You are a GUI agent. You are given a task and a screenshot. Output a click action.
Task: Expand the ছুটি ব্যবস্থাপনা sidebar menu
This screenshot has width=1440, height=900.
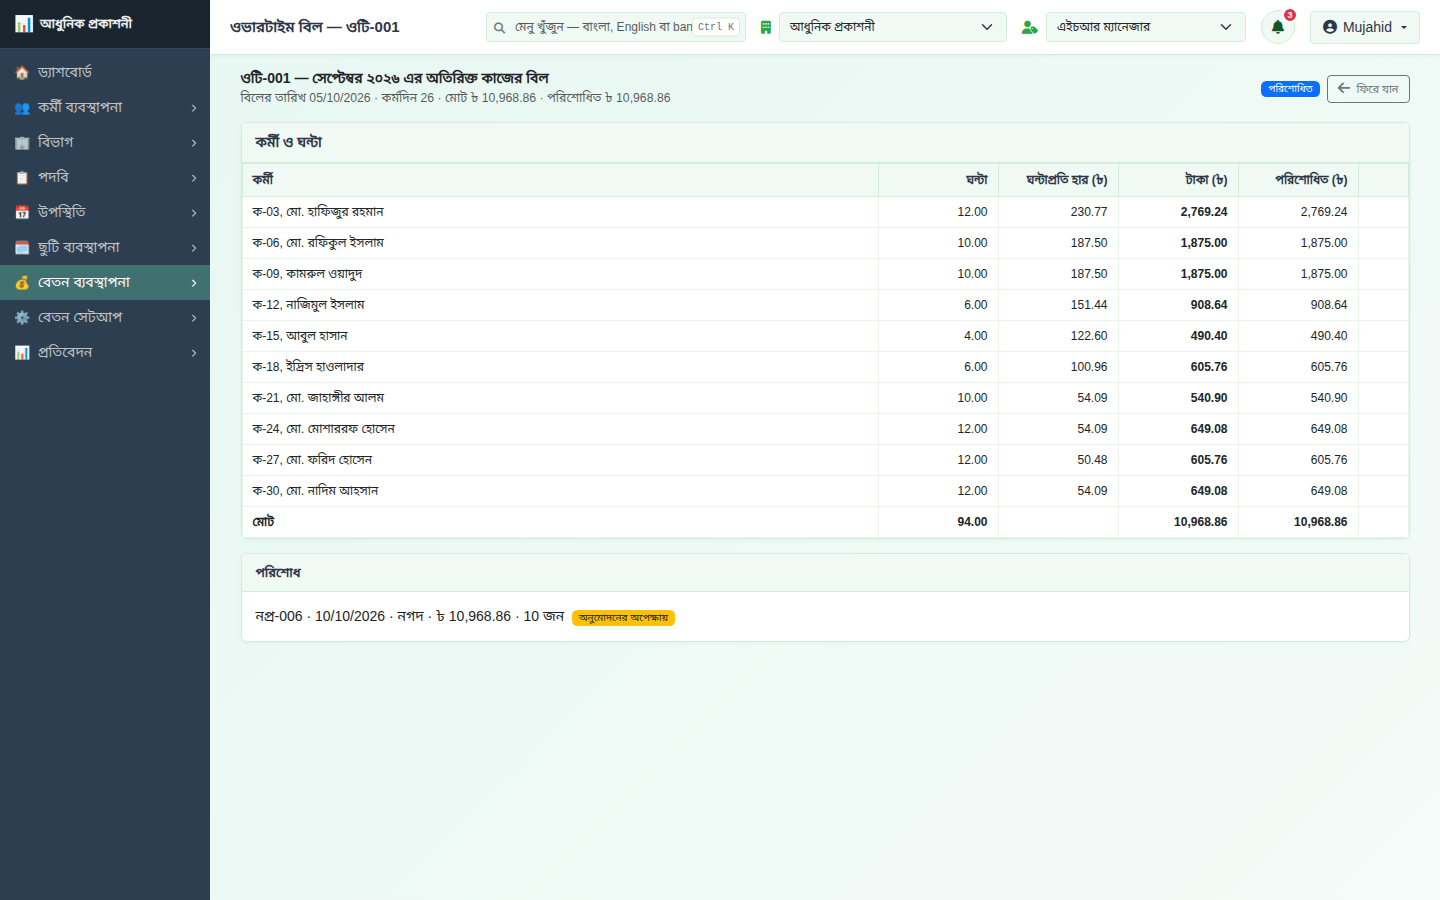105,247
